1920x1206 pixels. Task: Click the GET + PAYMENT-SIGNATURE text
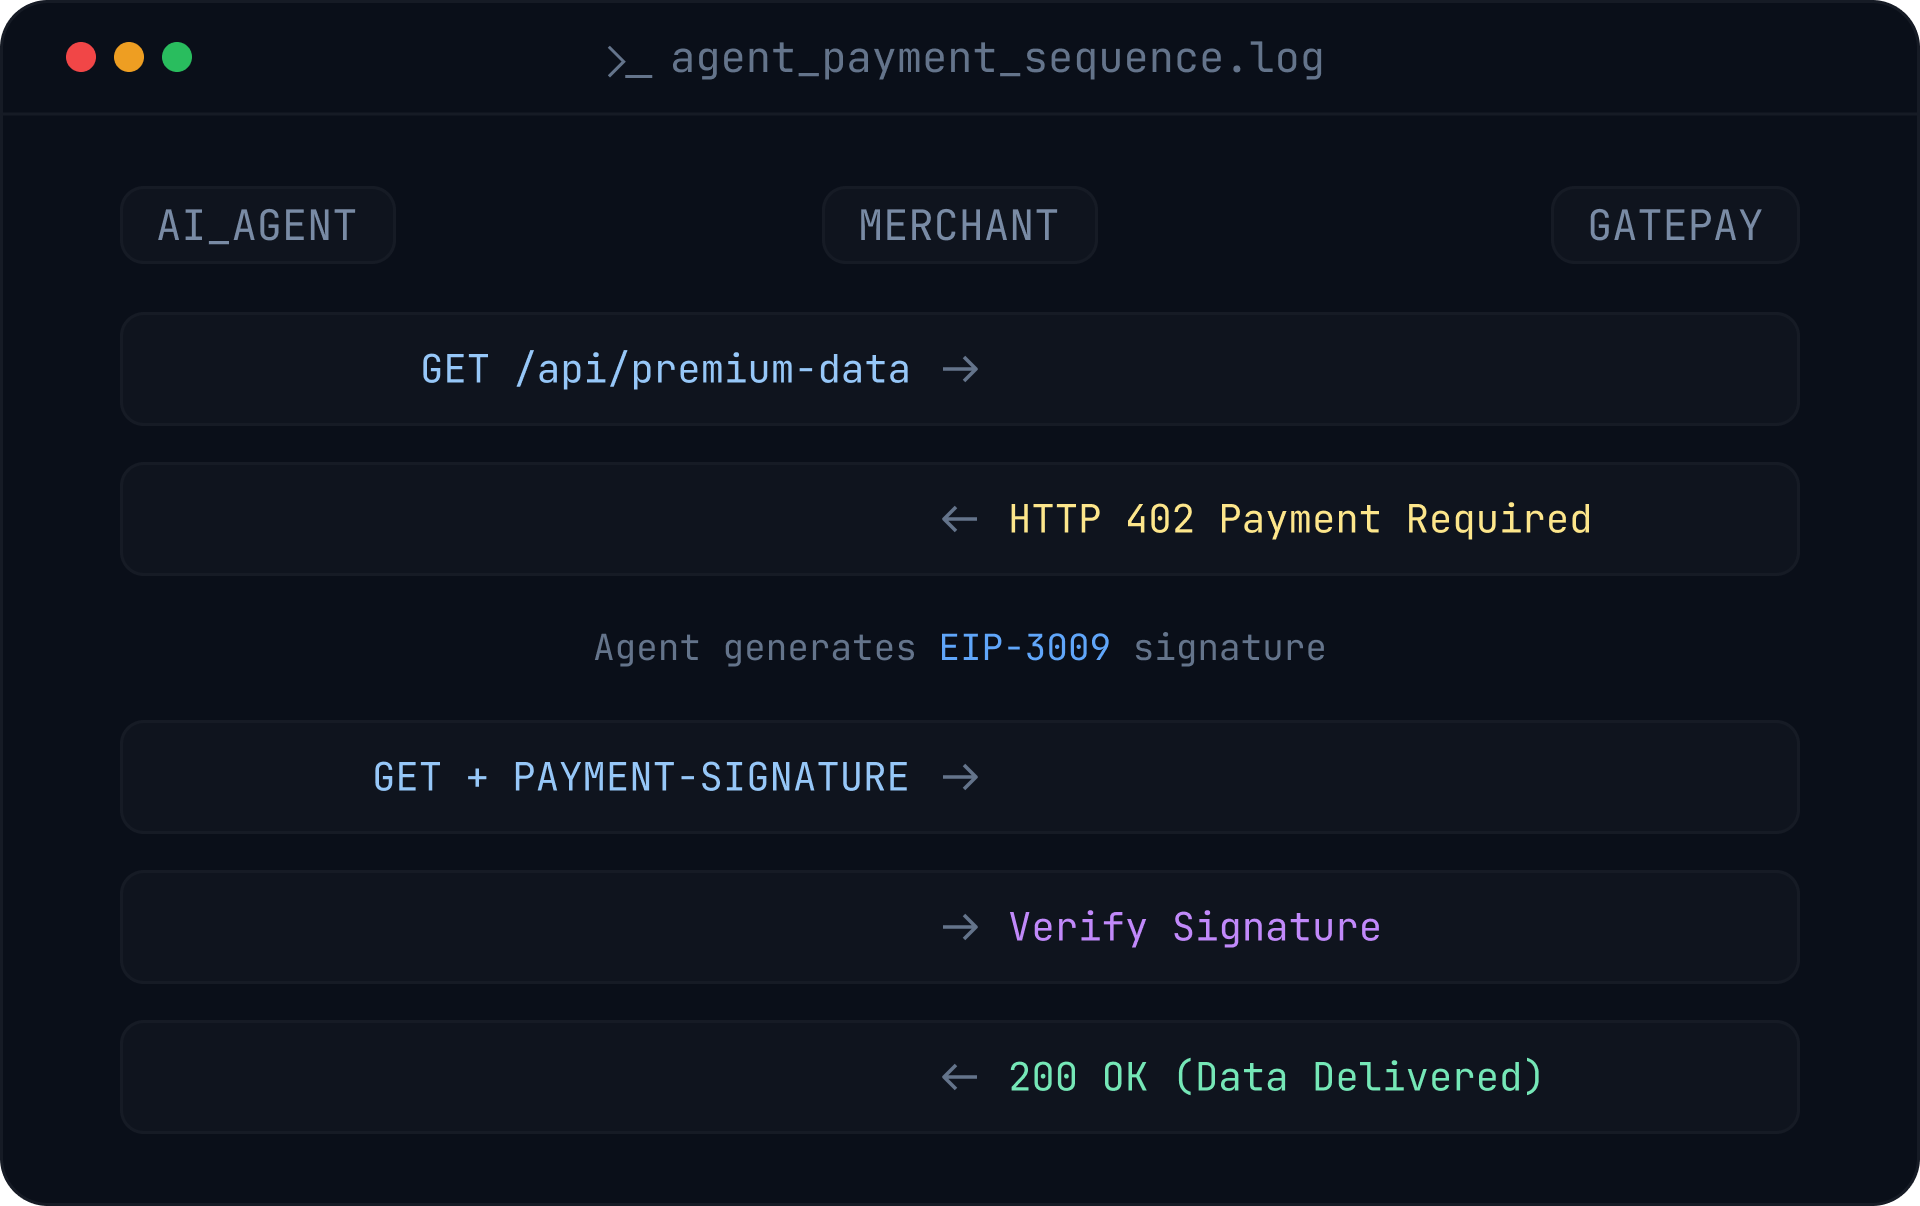click(x=641, y=777)
